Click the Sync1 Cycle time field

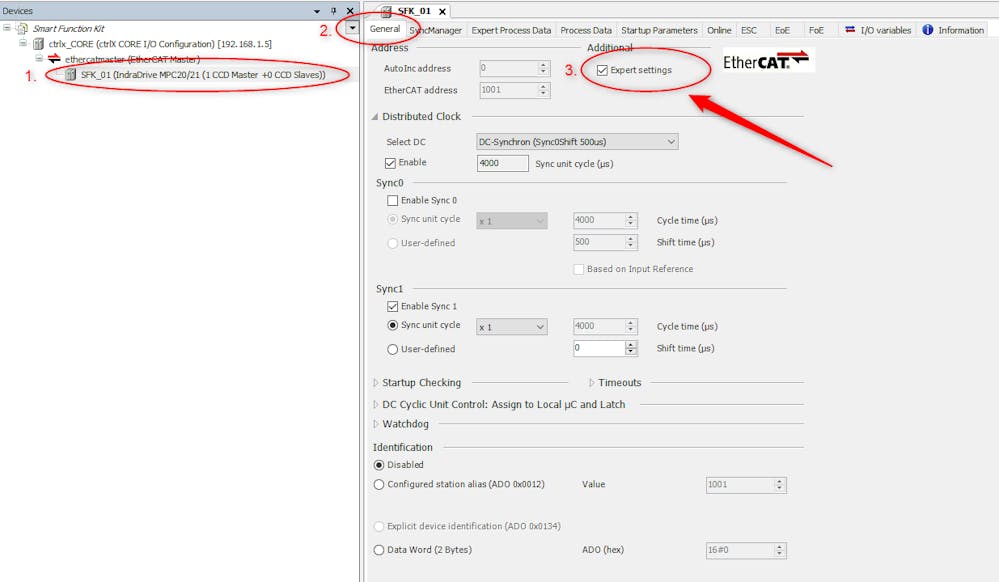pyautogui.click(x=605, y=326)
